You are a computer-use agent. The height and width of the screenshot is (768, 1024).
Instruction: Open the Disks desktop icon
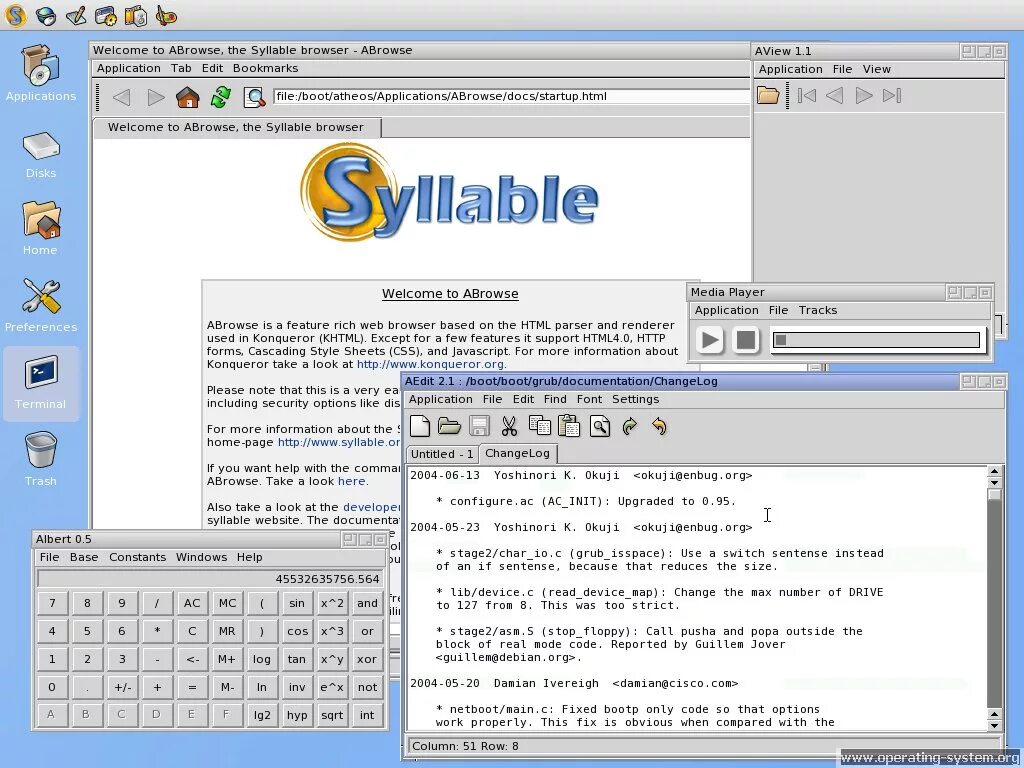coord(40,155)
